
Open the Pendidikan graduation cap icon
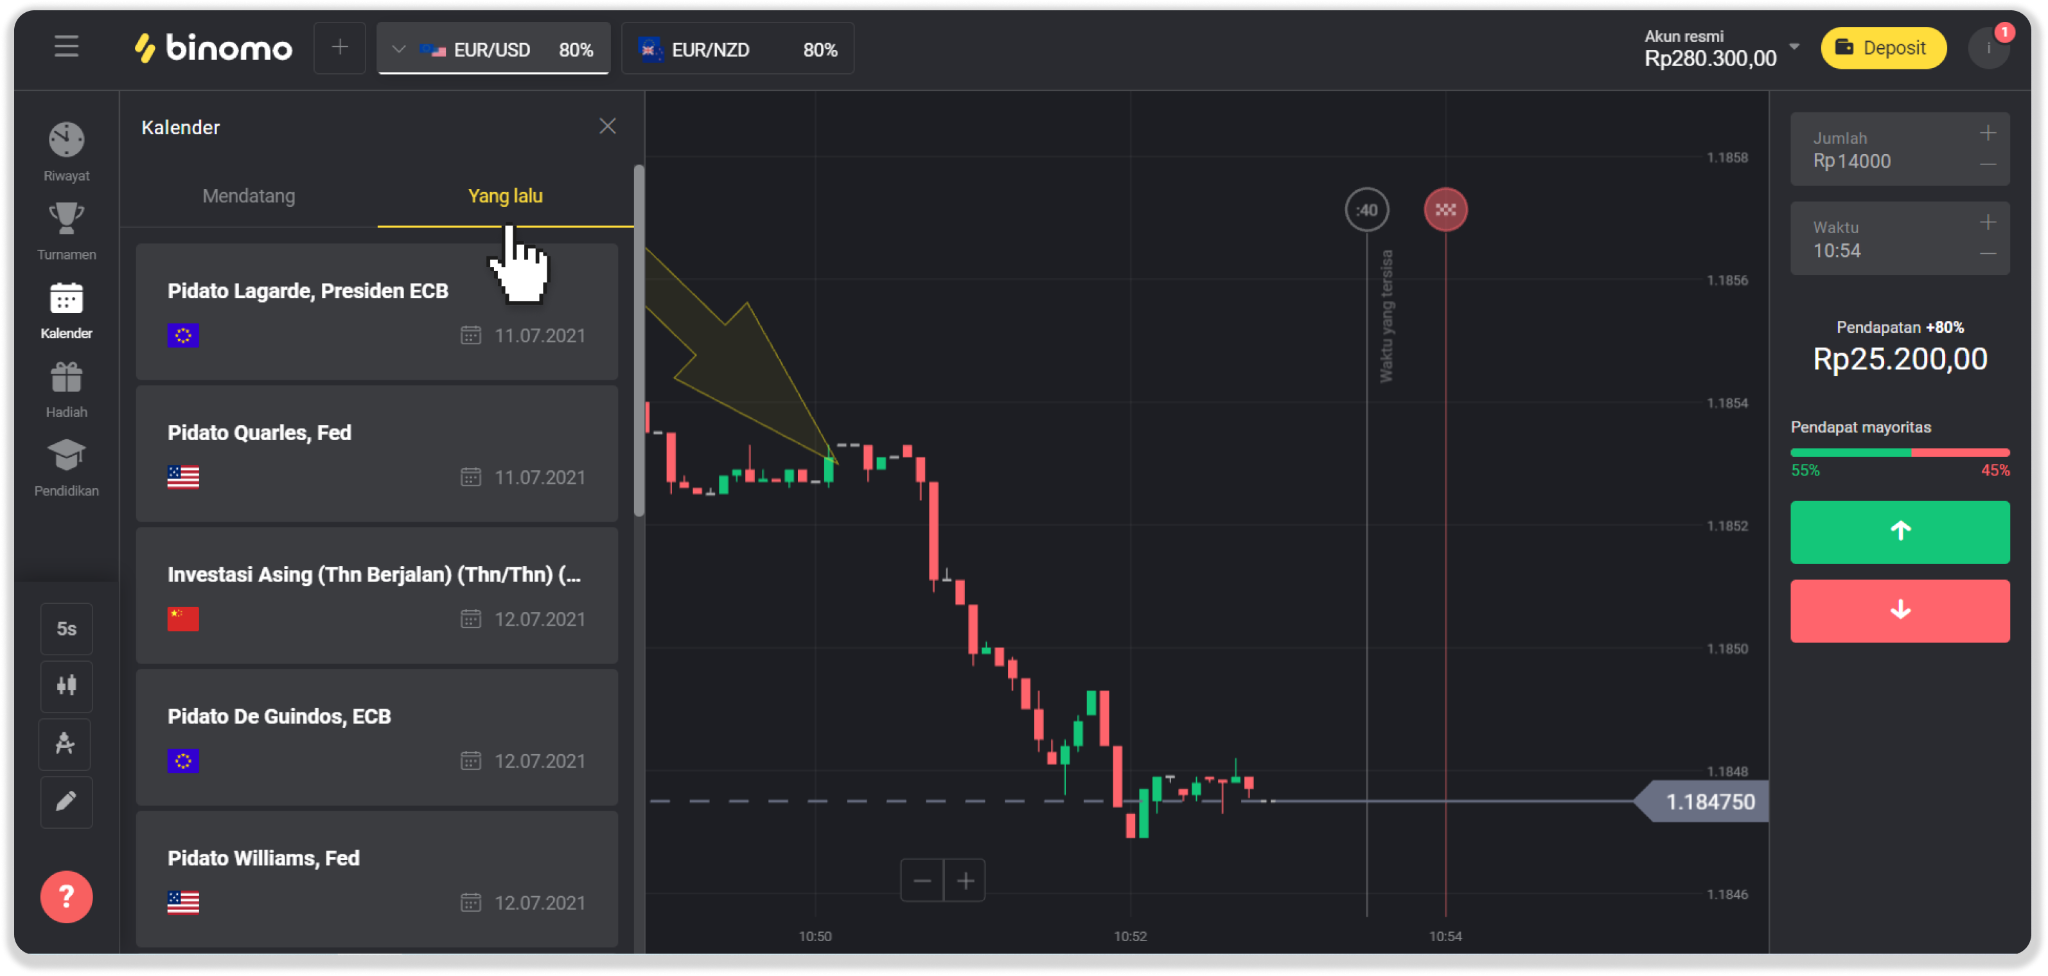[66, 456]
